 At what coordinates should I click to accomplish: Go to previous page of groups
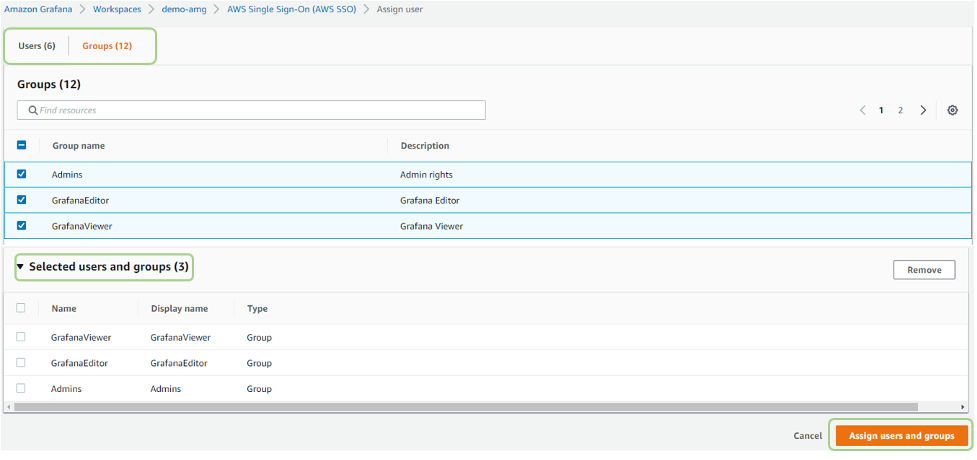click(x=863, y=110)
